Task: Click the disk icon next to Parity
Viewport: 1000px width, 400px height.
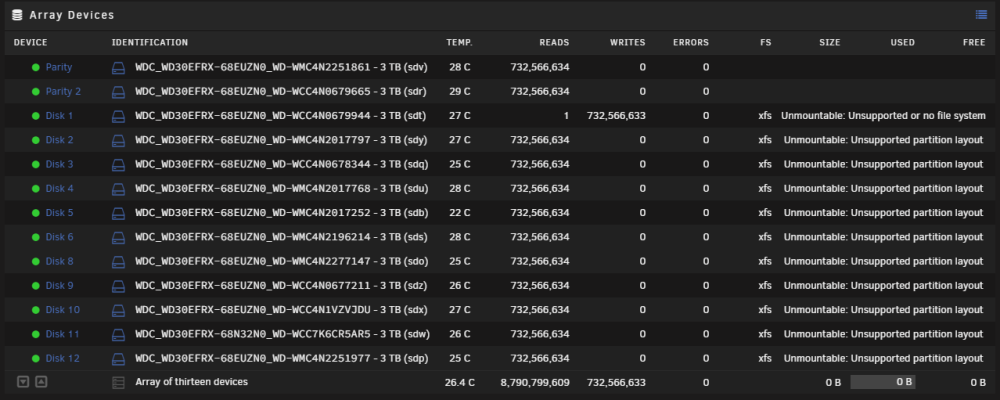Action: point(119,68)
